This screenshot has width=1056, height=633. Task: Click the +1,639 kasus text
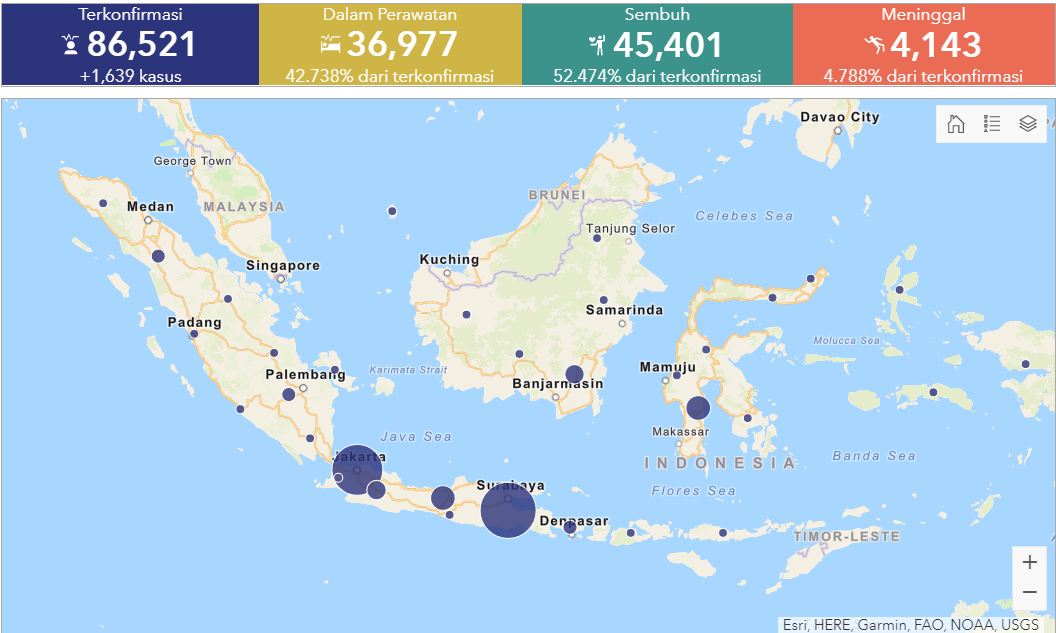coord(131,76)
